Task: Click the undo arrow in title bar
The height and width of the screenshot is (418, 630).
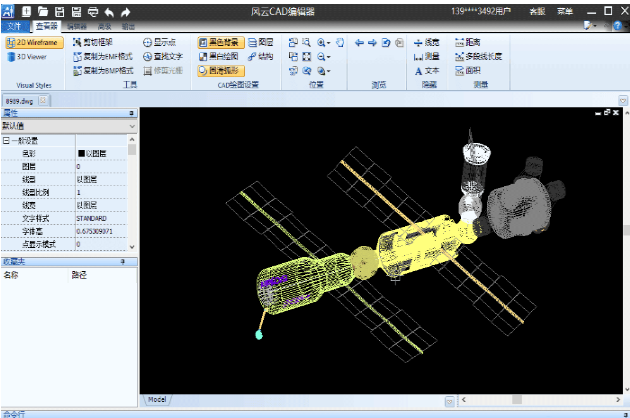Action: [109, 11]
